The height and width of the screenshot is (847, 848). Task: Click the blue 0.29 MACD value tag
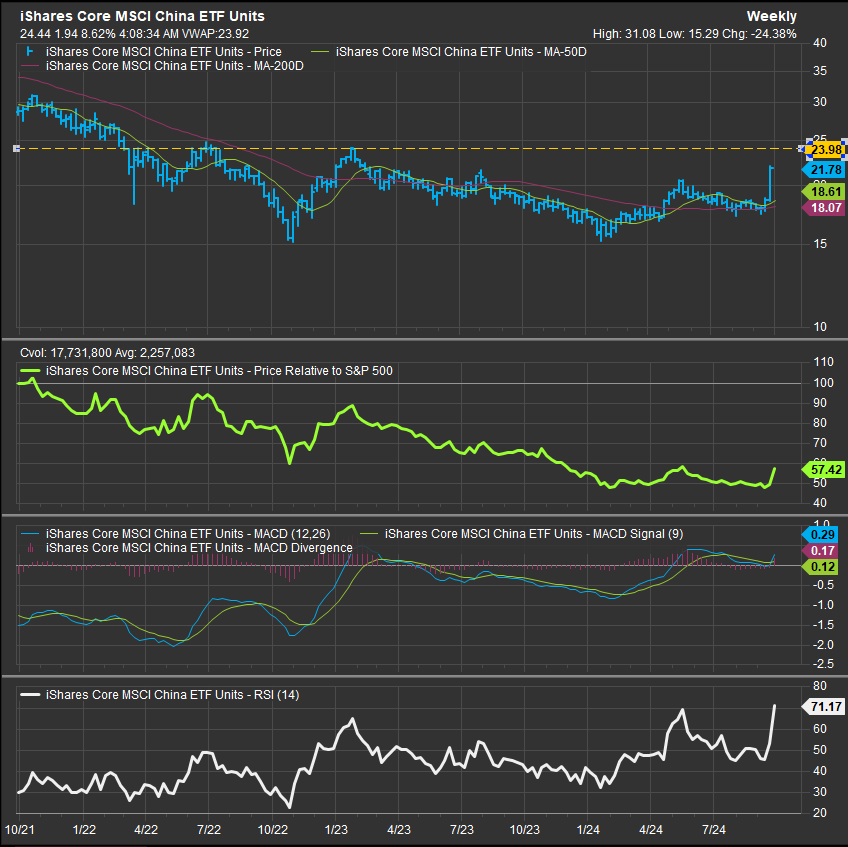pos(820,535)
